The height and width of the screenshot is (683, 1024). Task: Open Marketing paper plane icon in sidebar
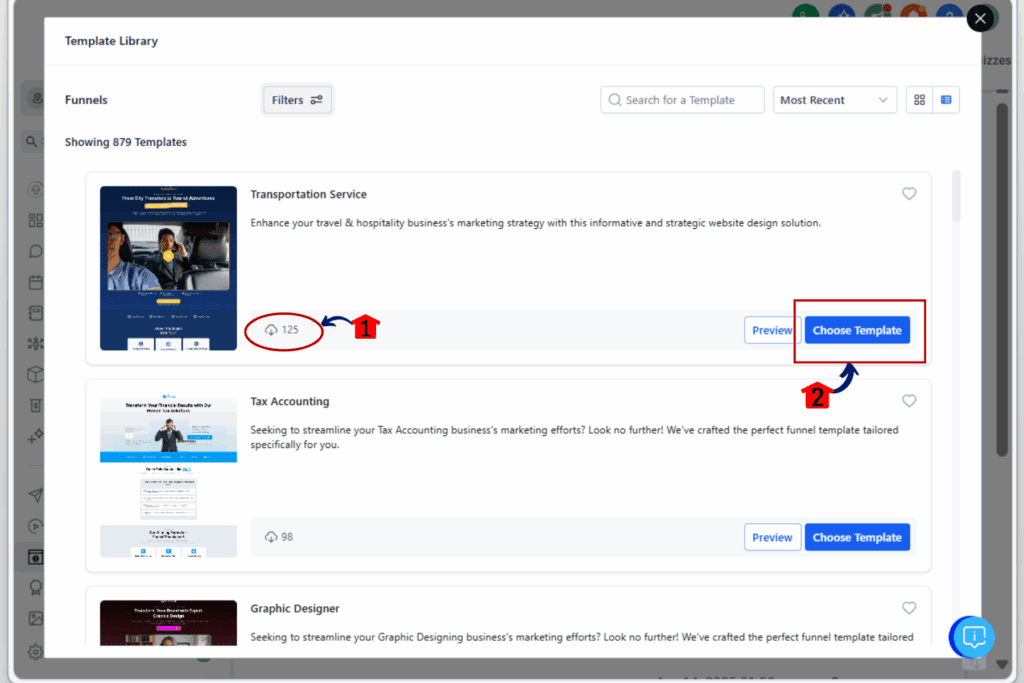36,495
